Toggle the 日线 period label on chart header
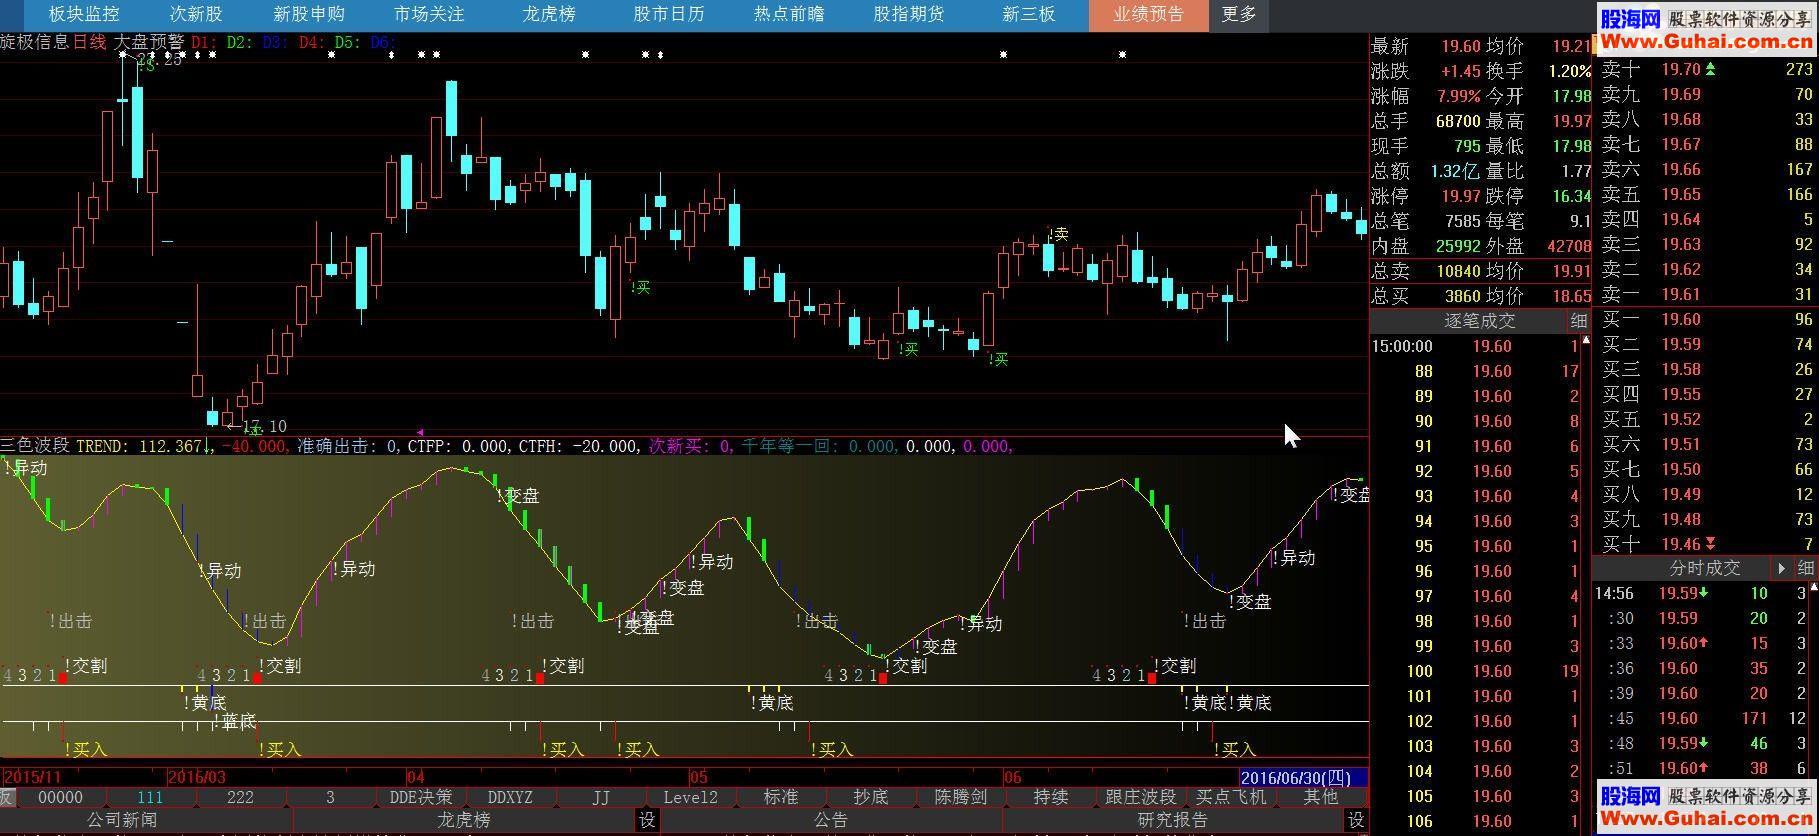This screenshot has width=1819, height=836. (x=89, y=42)
